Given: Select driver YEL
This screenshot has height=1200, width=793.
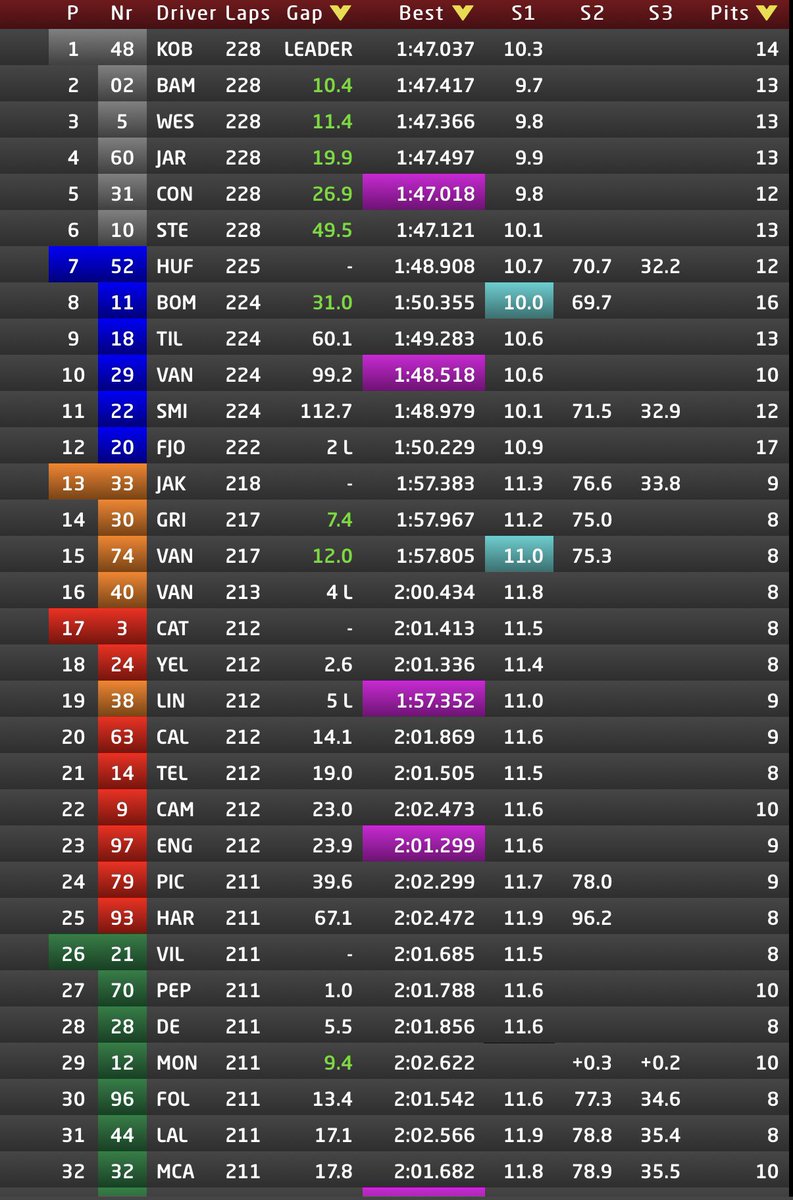Looking at the screenshot, I should (173, 663).
